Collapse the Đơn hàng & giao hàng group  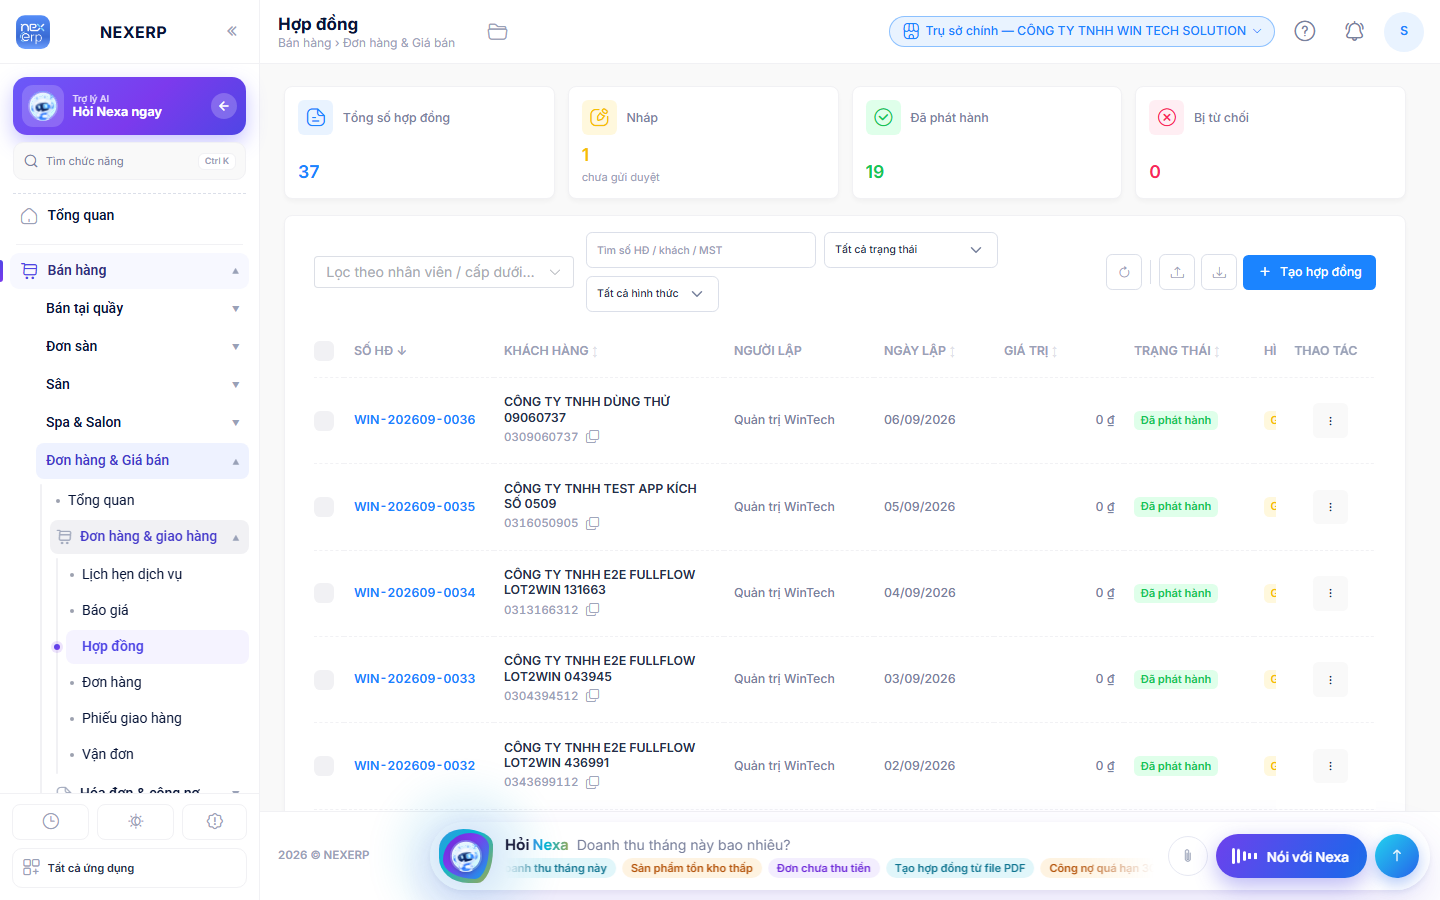point(149,537)
